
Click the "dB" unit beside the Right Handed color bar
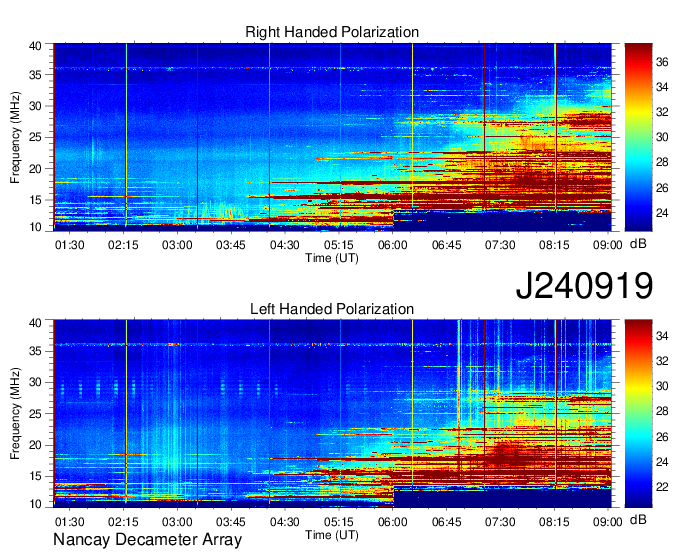638,244
